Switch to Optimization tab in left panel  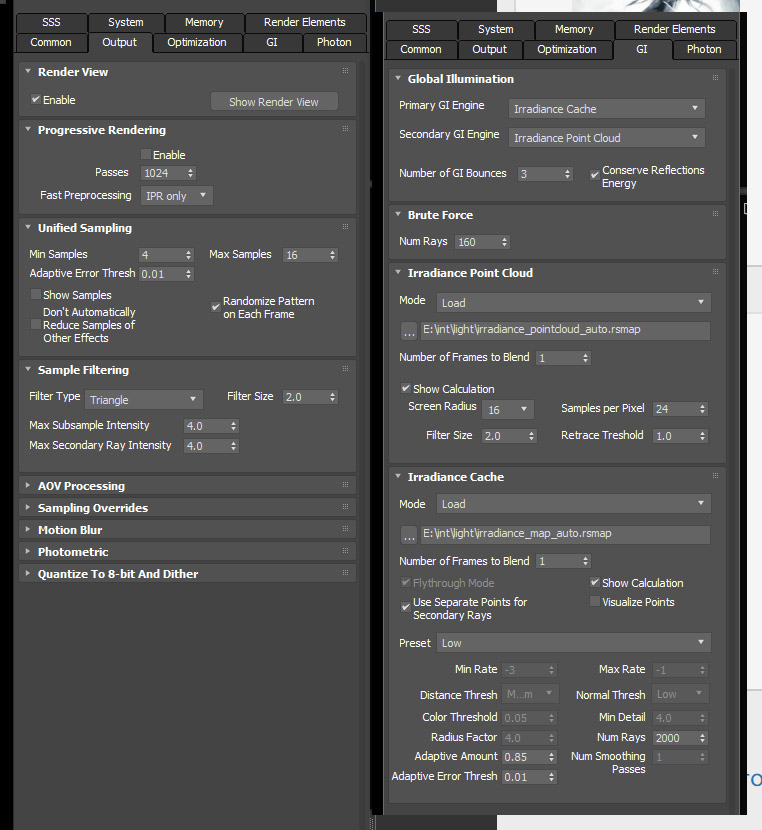click(197, 42)
